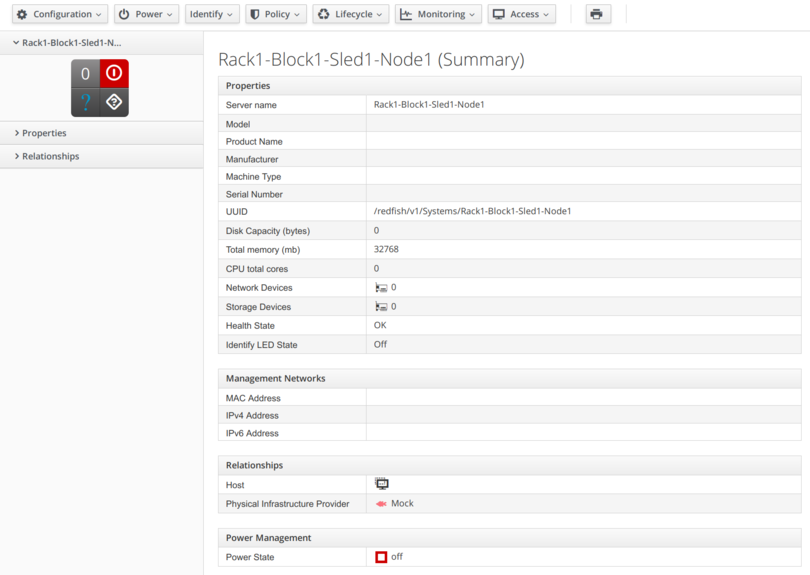Click the host count "0" quadrant
The image size is (810, 575).
point(85,73)
